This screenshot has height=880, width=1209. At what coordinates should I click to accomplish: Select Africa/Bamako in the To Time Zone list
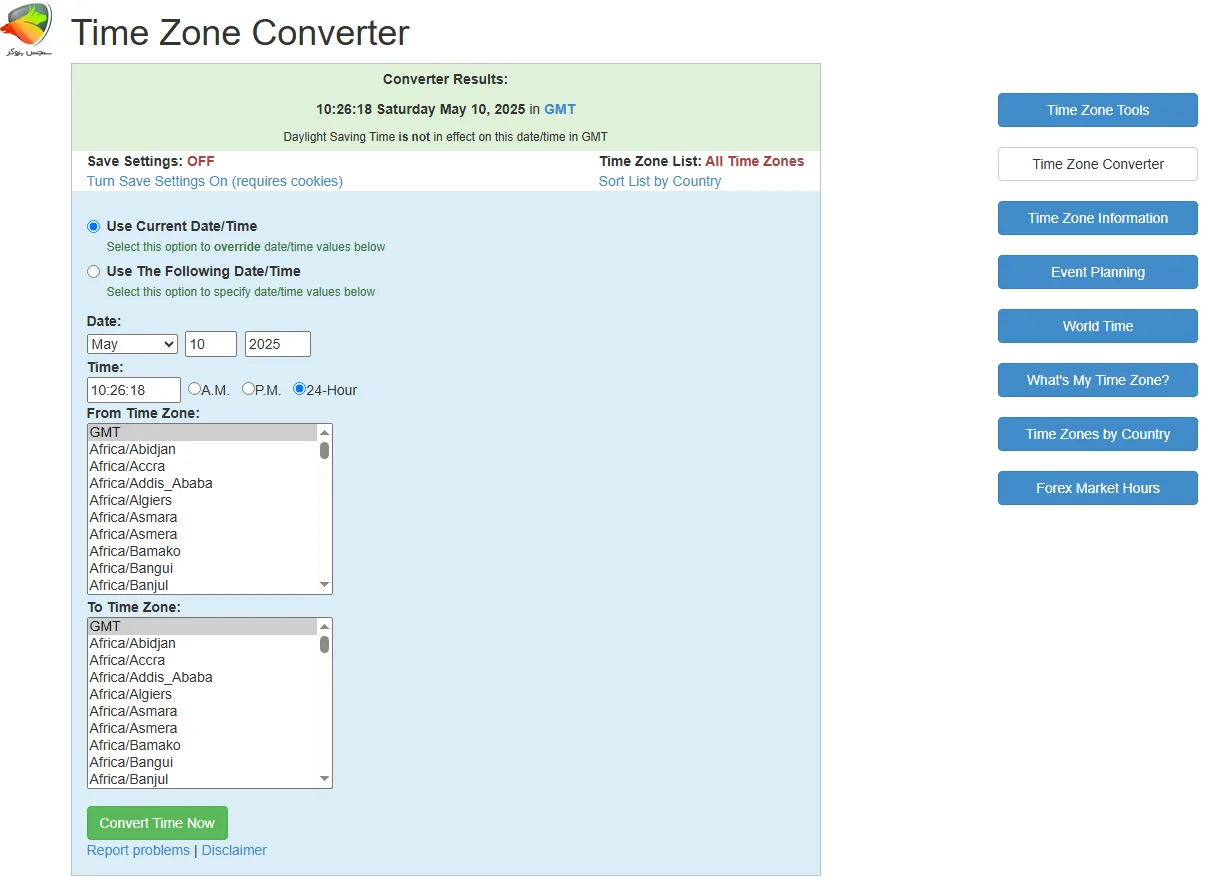point(135,745)
